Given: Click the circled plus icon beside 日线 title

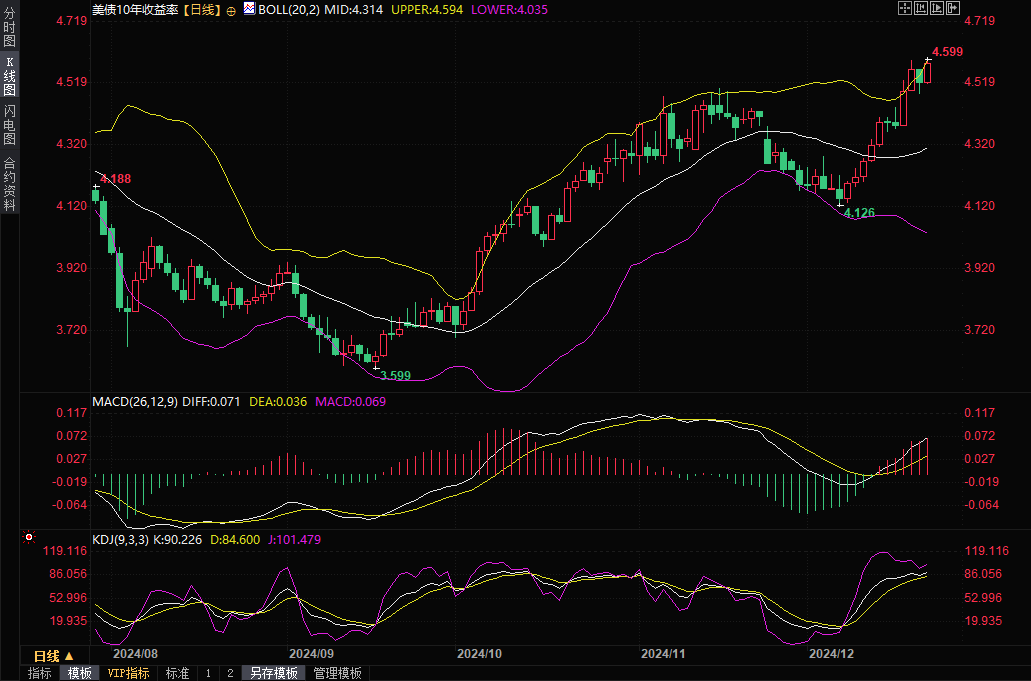Looking at the screenshot, I should pos(231,9).
